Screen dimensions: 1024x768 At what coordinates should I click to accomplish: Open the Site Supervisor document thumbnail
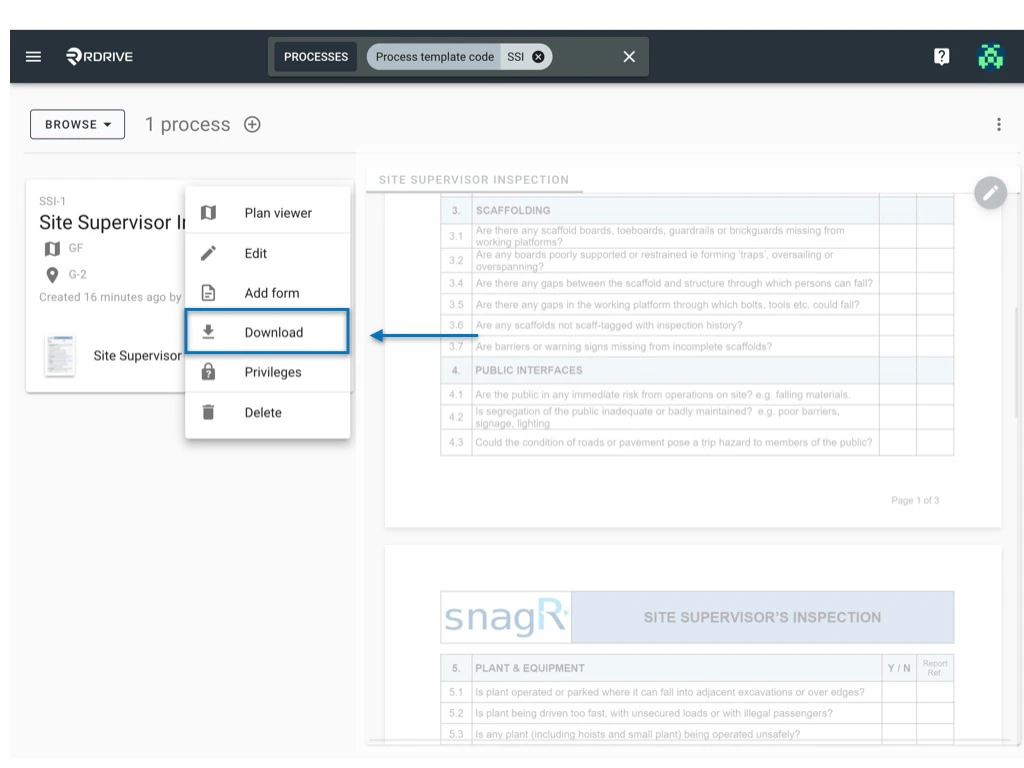click(x=60, y=356)
